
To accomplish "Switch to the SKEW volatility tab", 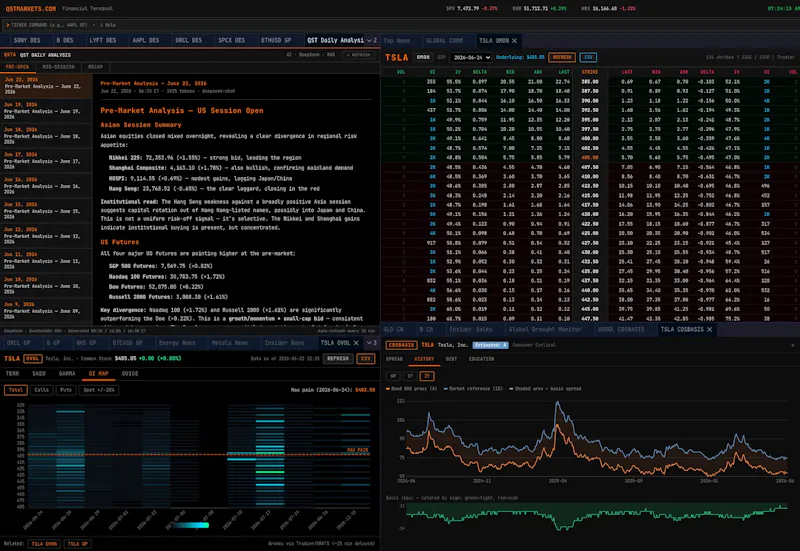I will coord(39,374).
